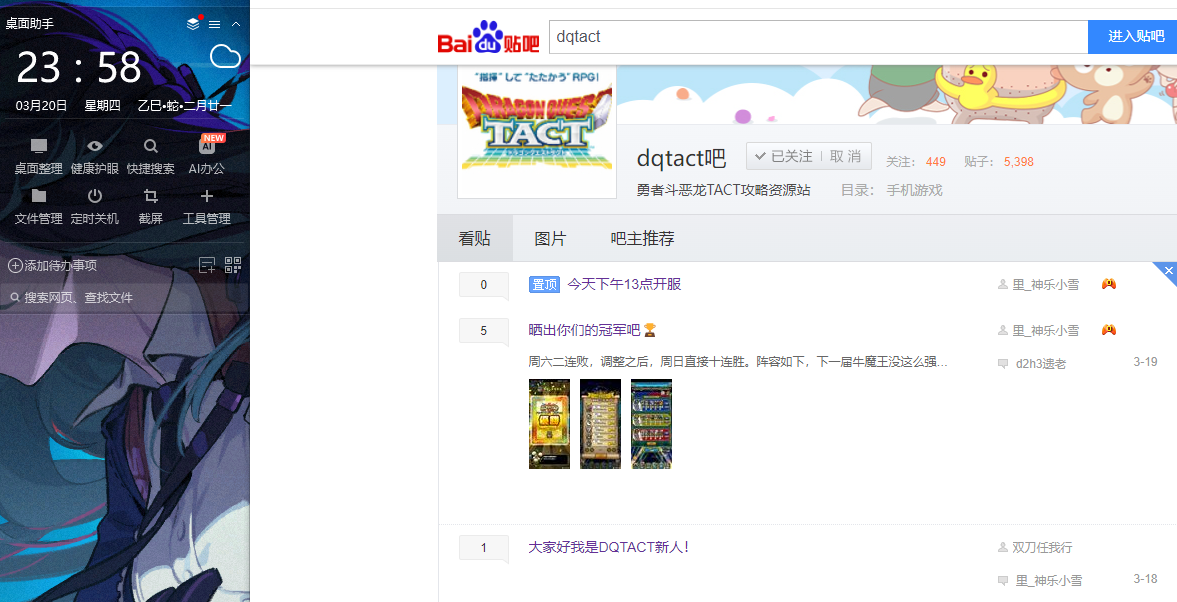Click the 3-19 reply date
Viewport: 1177px width, 602px height.
(1145, 362)
